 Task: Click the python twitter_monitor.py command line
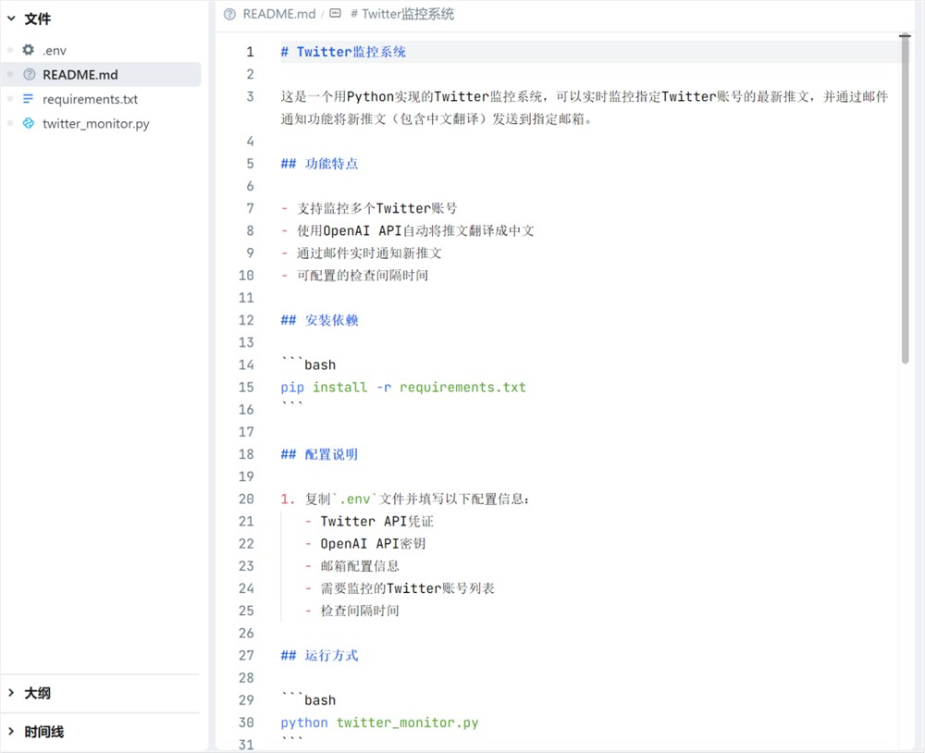click(379, 722)
